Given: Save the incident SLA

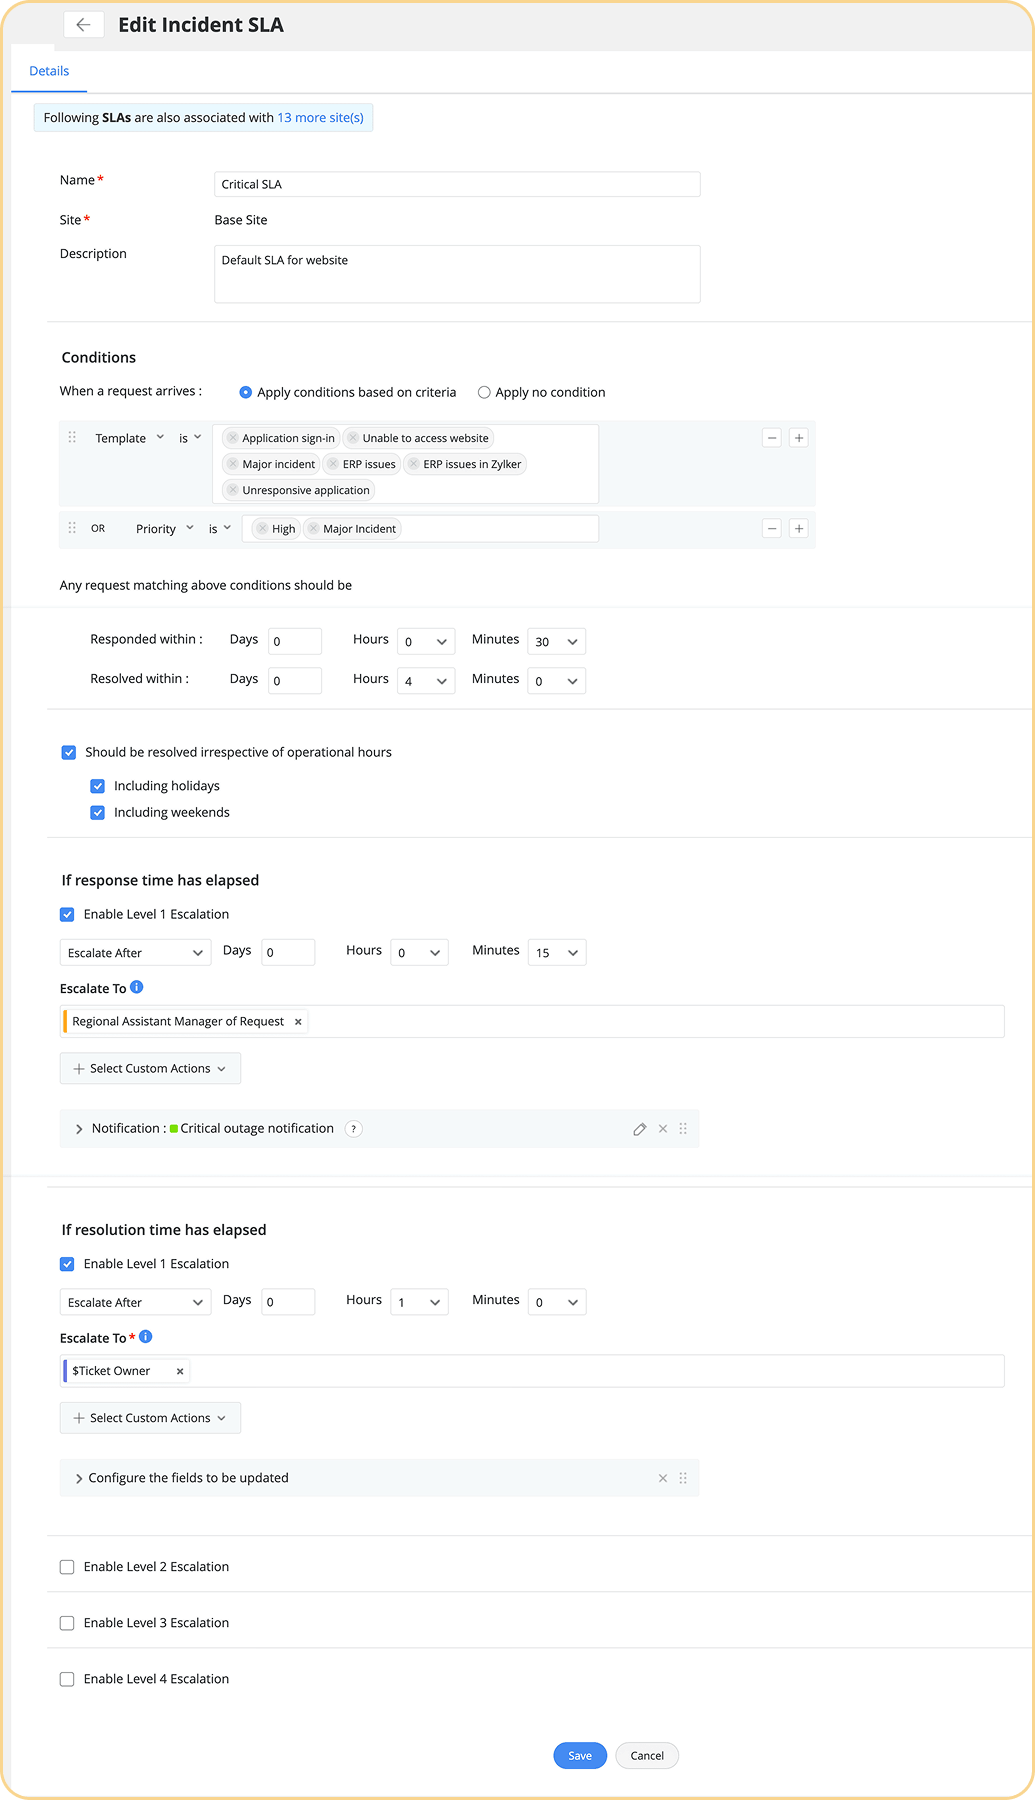Looking at the screenshot, I should 580,1755.
